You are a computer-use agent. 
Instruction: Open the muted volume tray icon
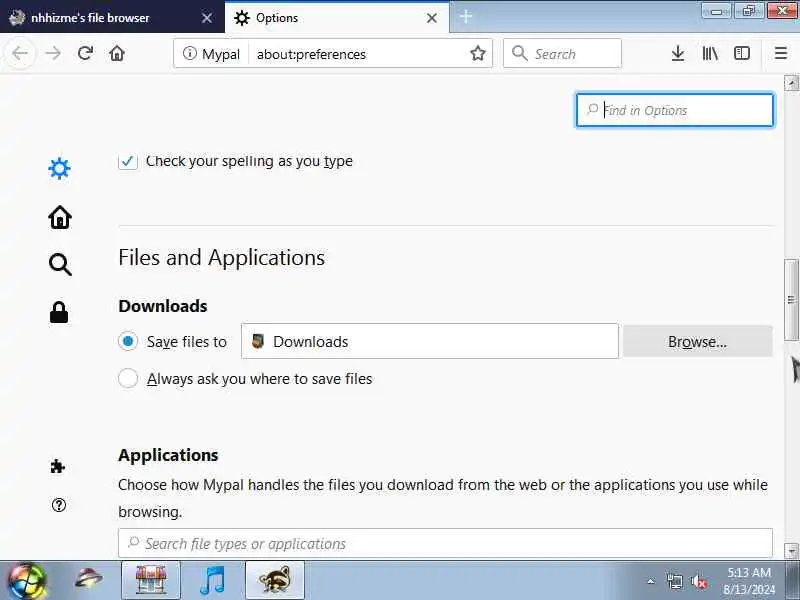click(x=698, y=581)
